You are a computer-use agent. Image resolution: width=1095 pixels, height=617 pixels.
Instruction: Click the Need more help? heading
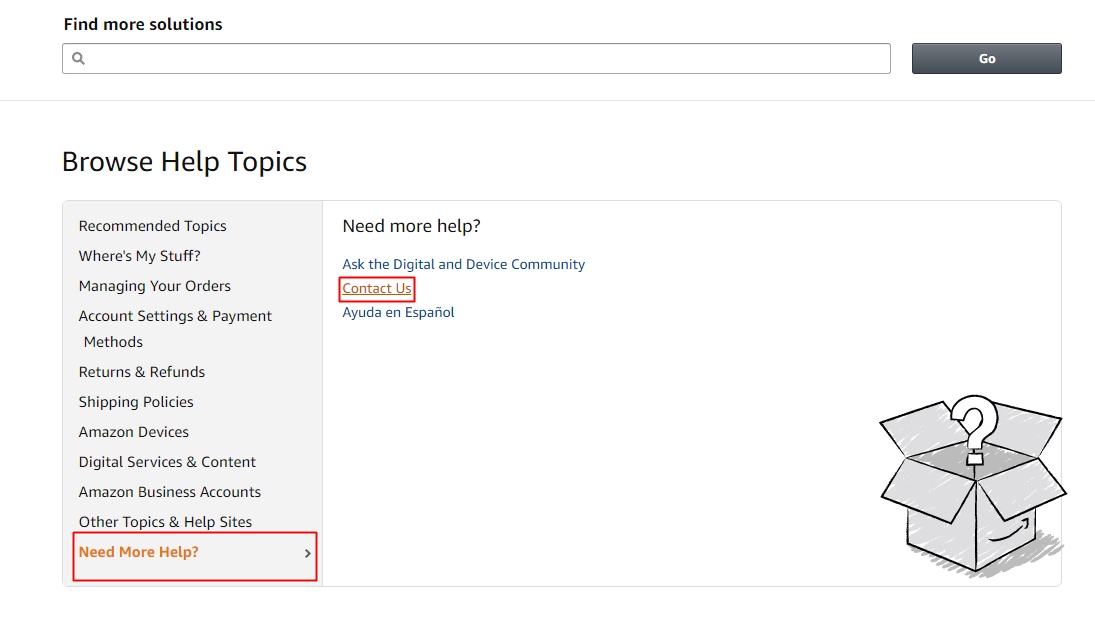pyautogui.click(x=411, y=226)
